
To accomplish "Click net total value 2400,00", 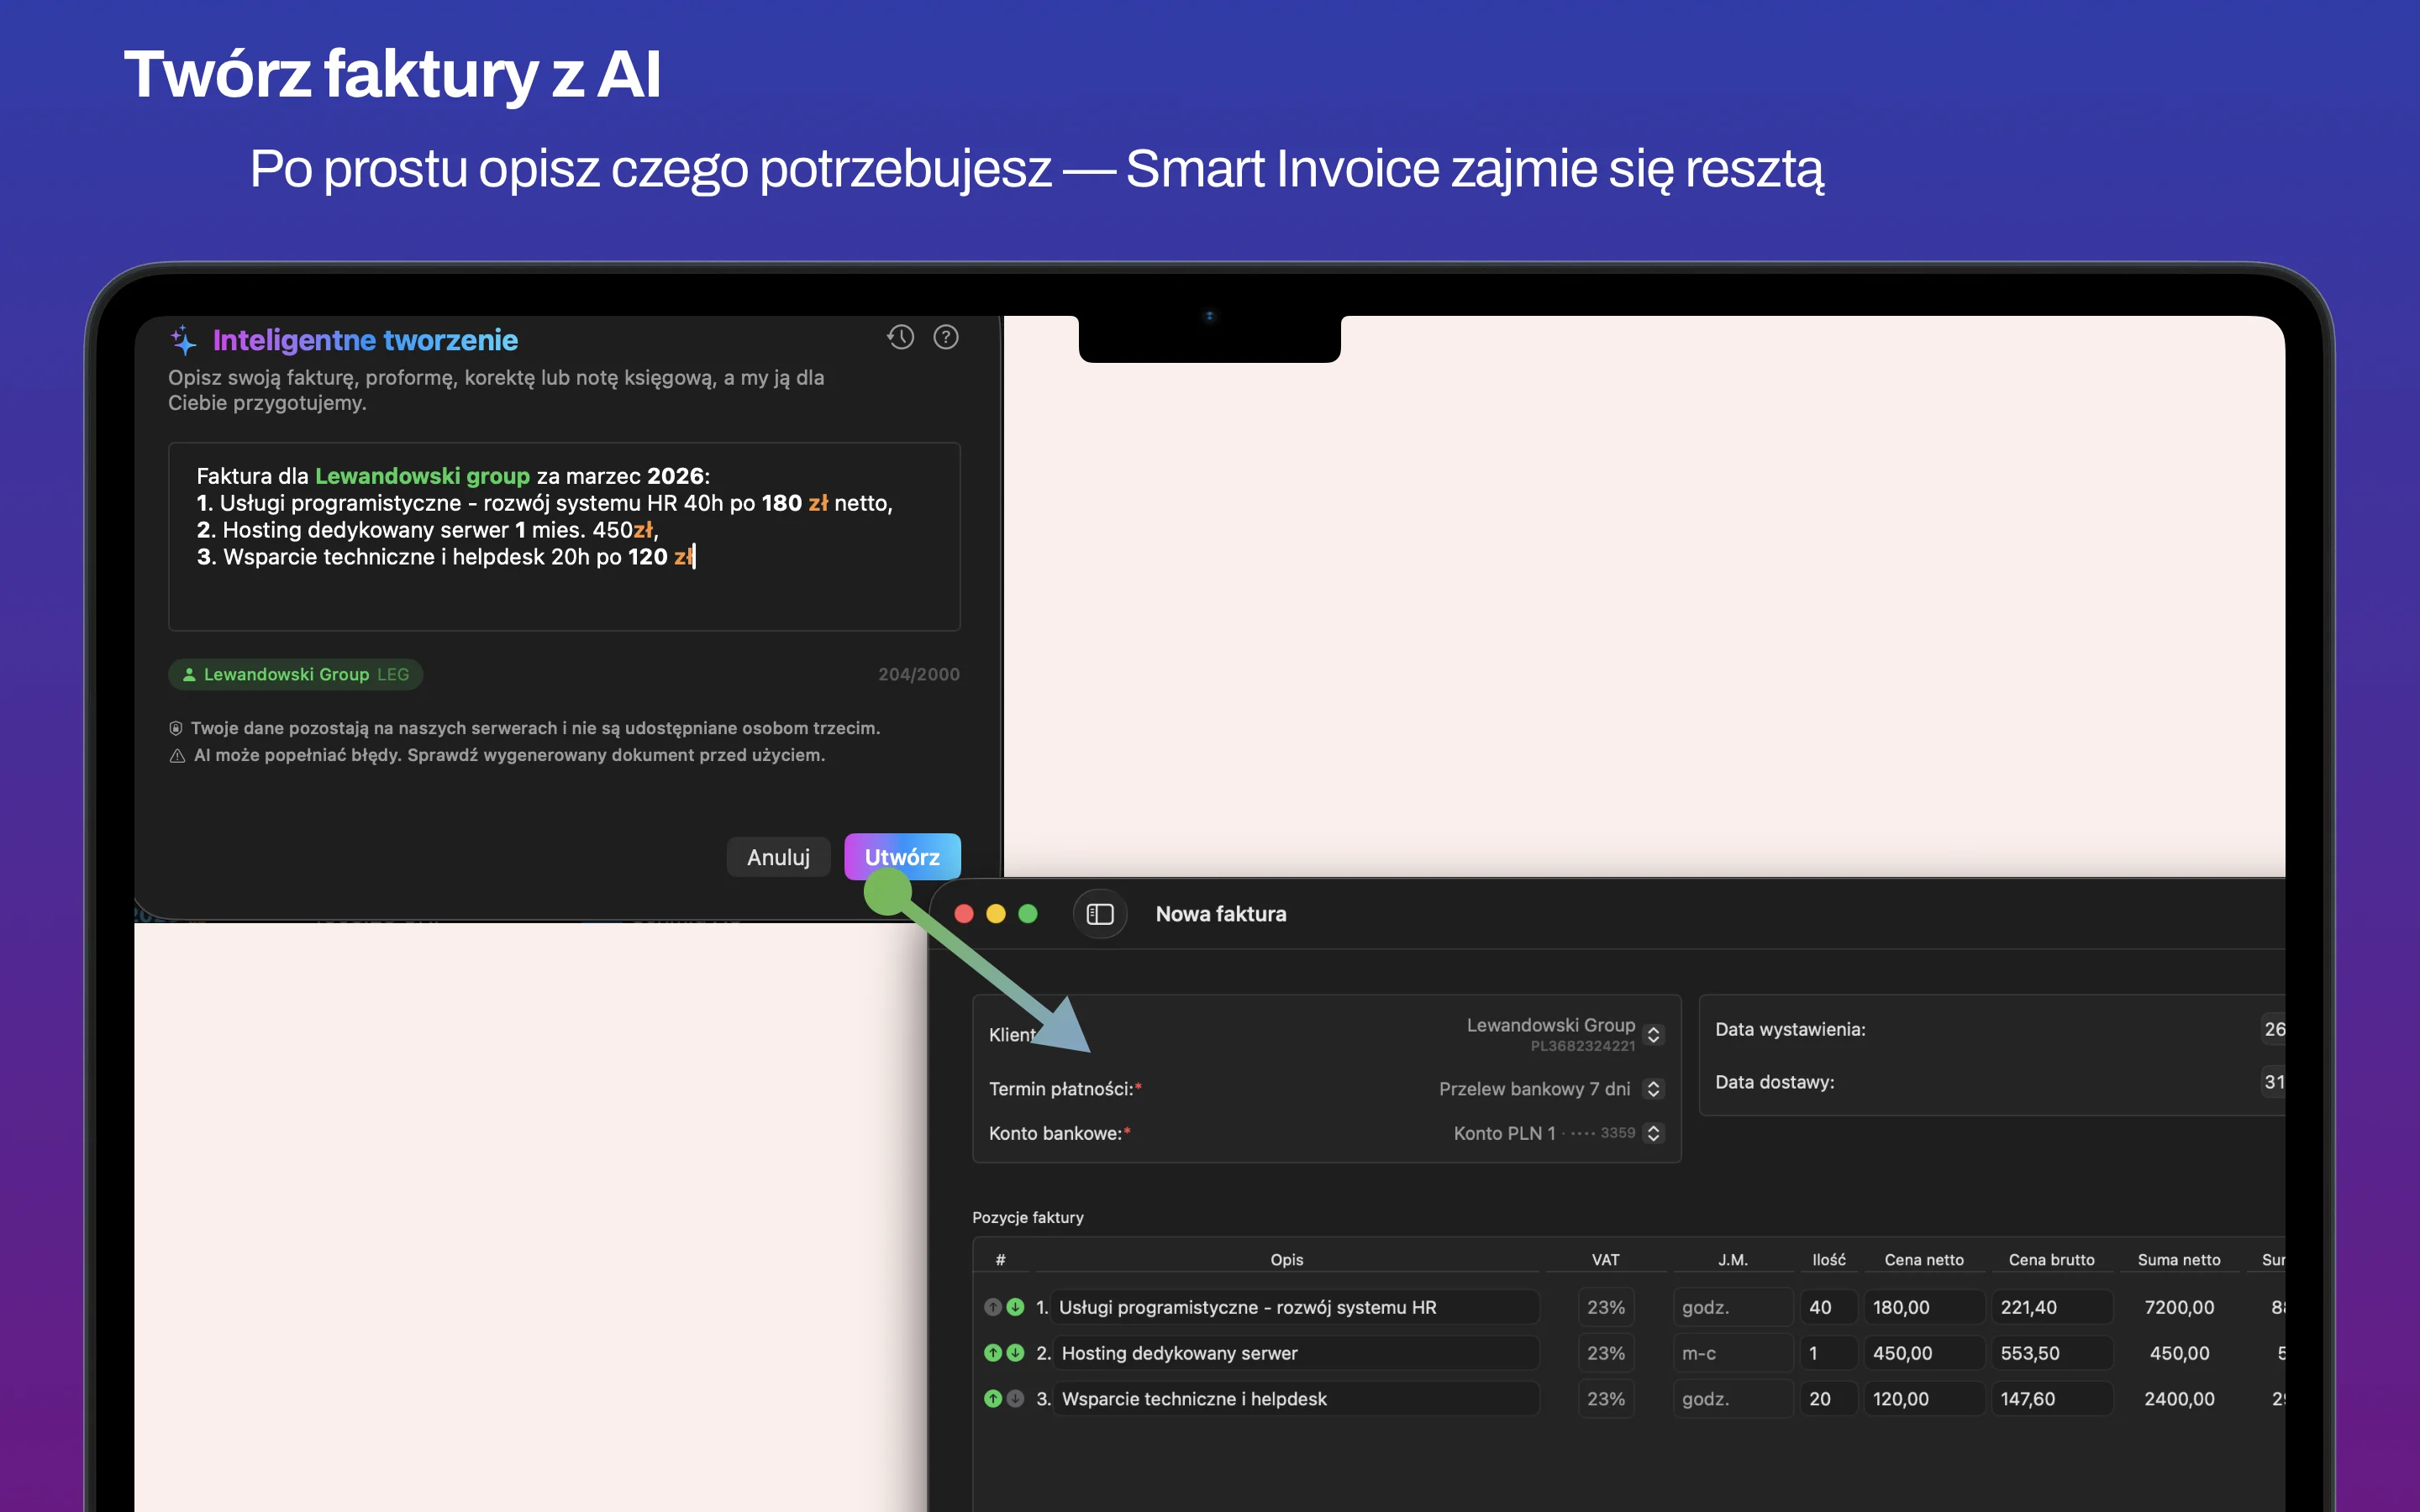I will tap(2179, 1399).
